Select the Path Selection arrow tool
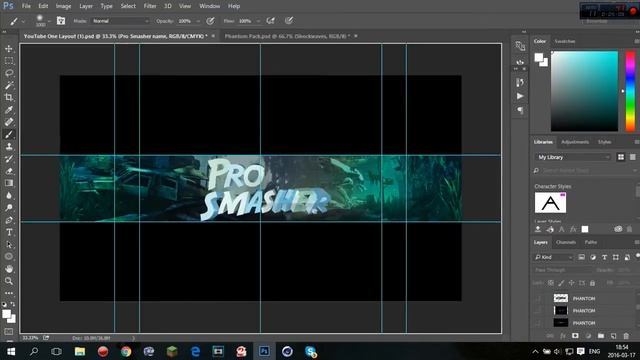This screenshot has height=360, width=640. (9, 244)
